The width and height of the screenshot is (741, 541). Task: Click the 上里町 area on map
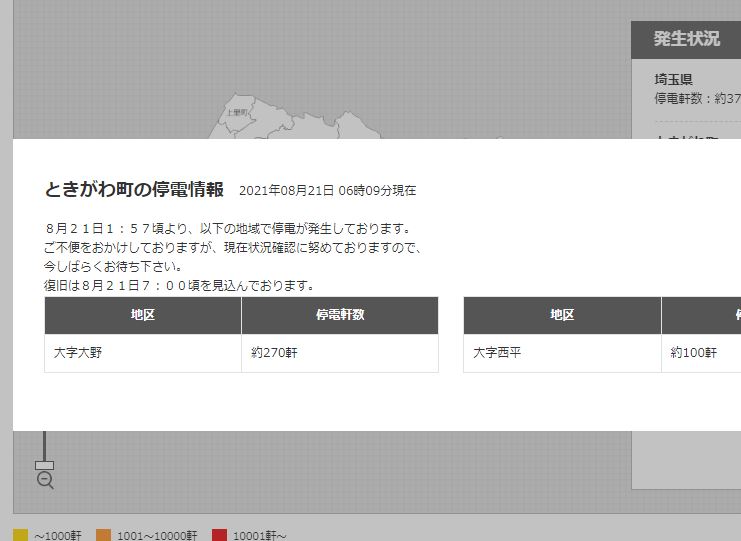[x=237, y=112]
